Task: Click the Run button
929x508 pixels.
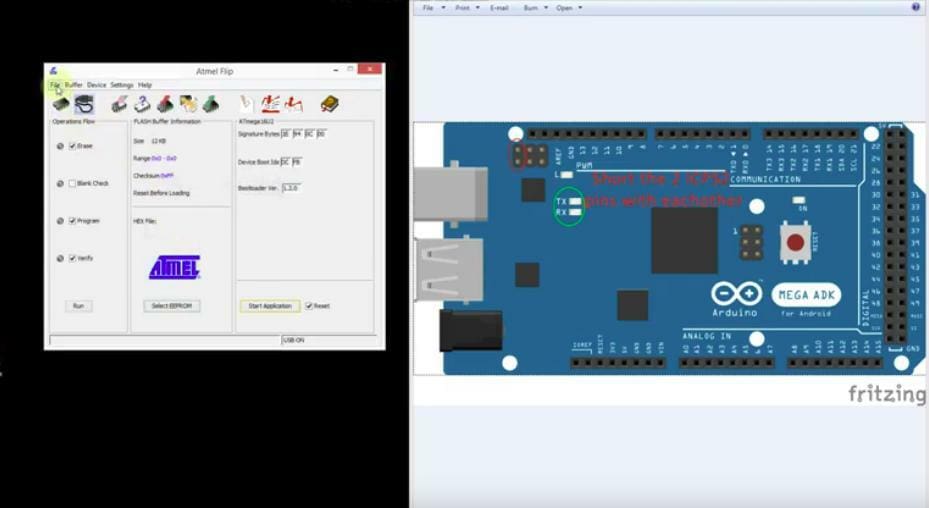Action: (78, 306)
